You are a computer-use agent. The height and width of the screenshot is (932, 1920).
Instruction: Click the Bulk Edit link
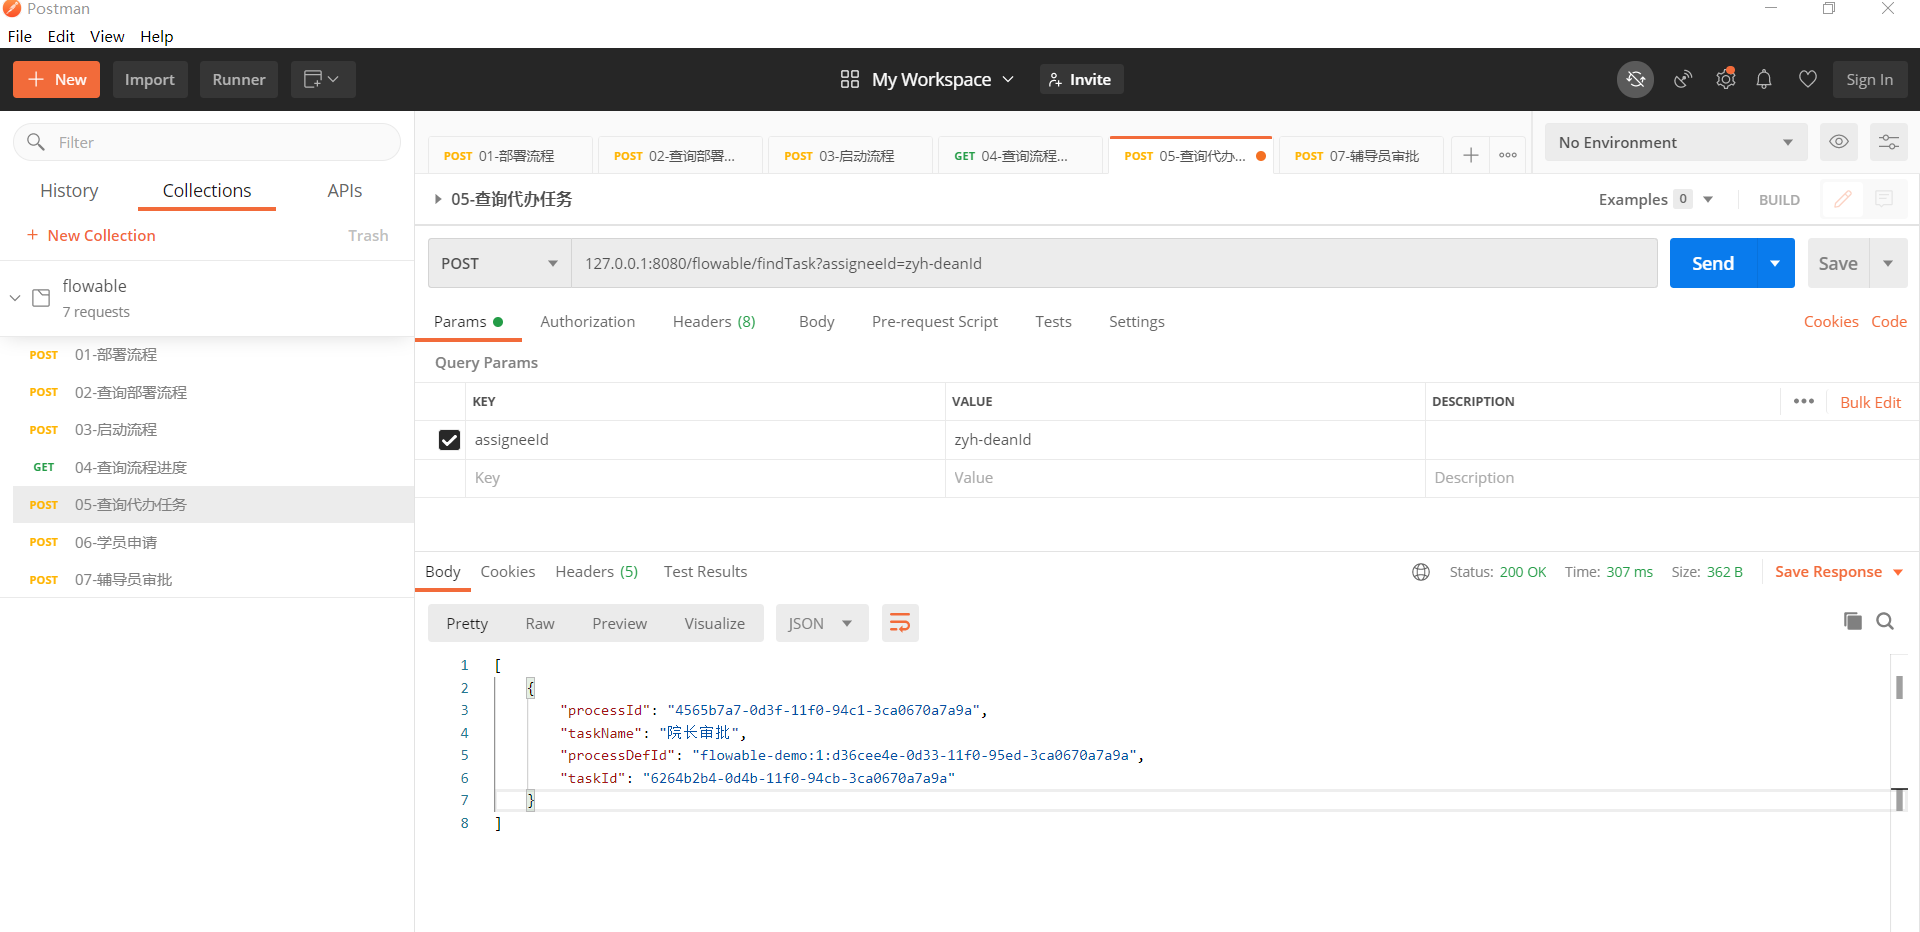1870,402
